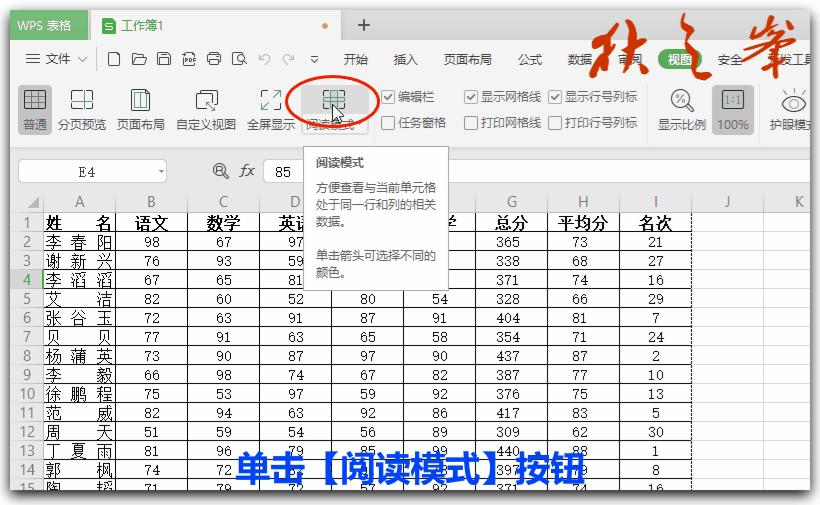The height and width of the screenshot is (505, 820).
Task: Add a new tab with plus
Action: tap(364, 25)
